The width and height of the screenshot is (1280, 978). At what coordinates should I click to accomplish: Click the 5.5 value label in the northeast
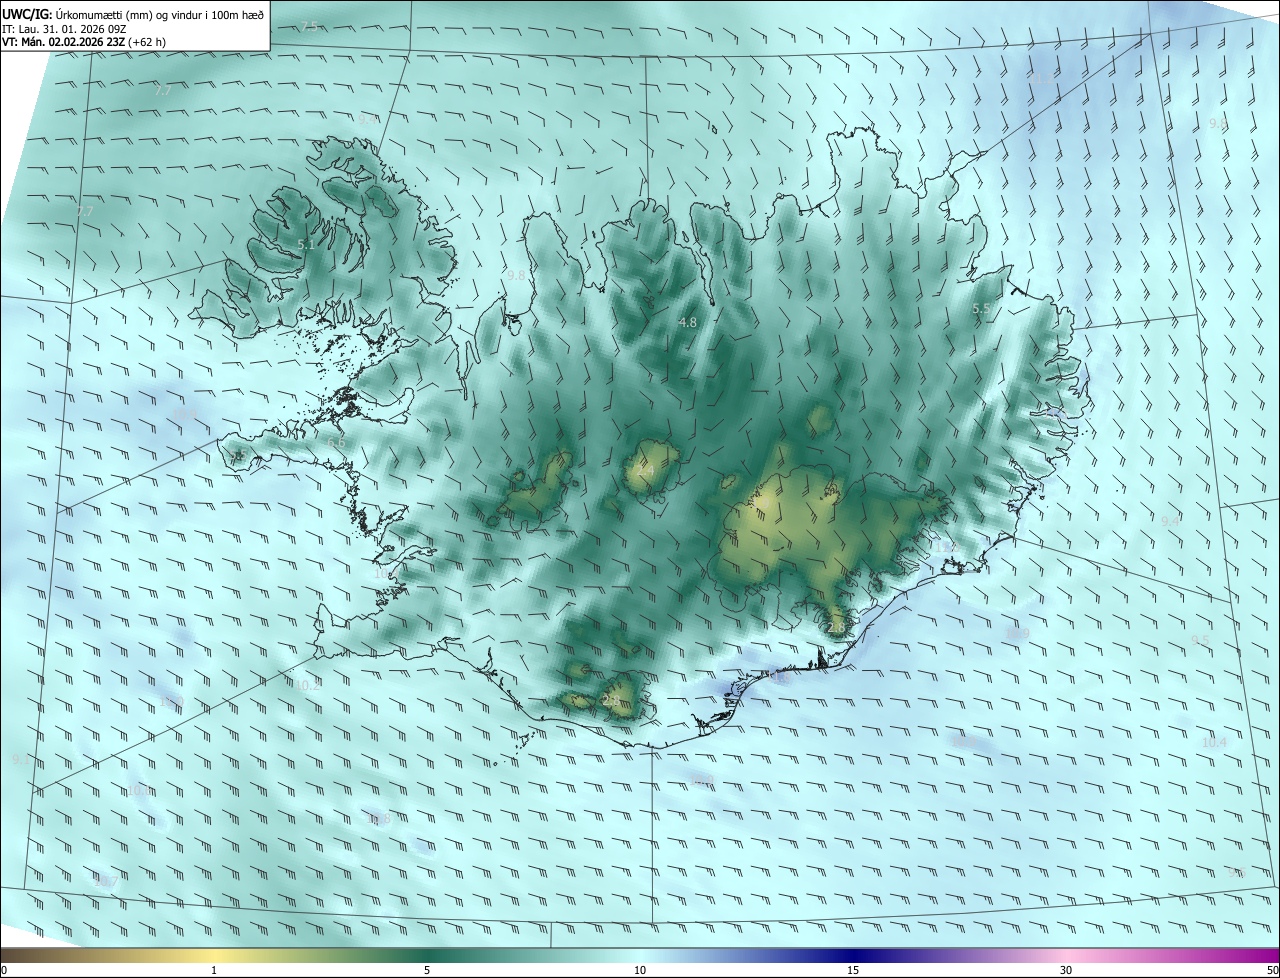pos(981,309)
